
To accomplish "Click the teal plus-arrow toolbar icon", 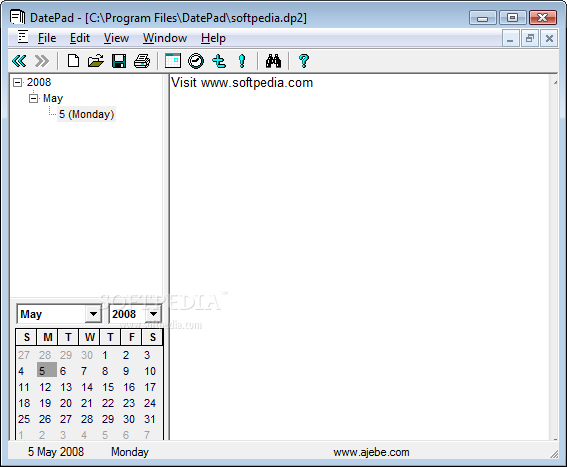I will [x=219, y=61].
